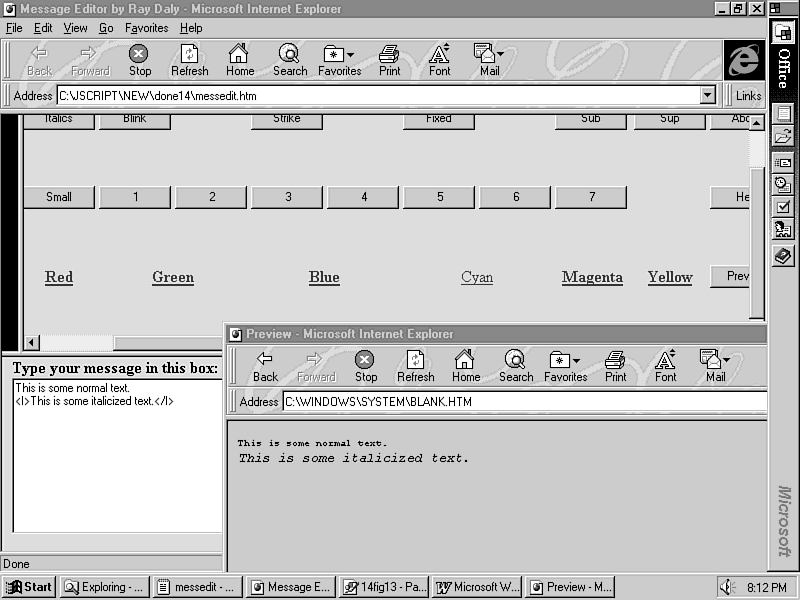
Task: Click inside the message text box
Action: pyautogui.click(x=118, y=456)
